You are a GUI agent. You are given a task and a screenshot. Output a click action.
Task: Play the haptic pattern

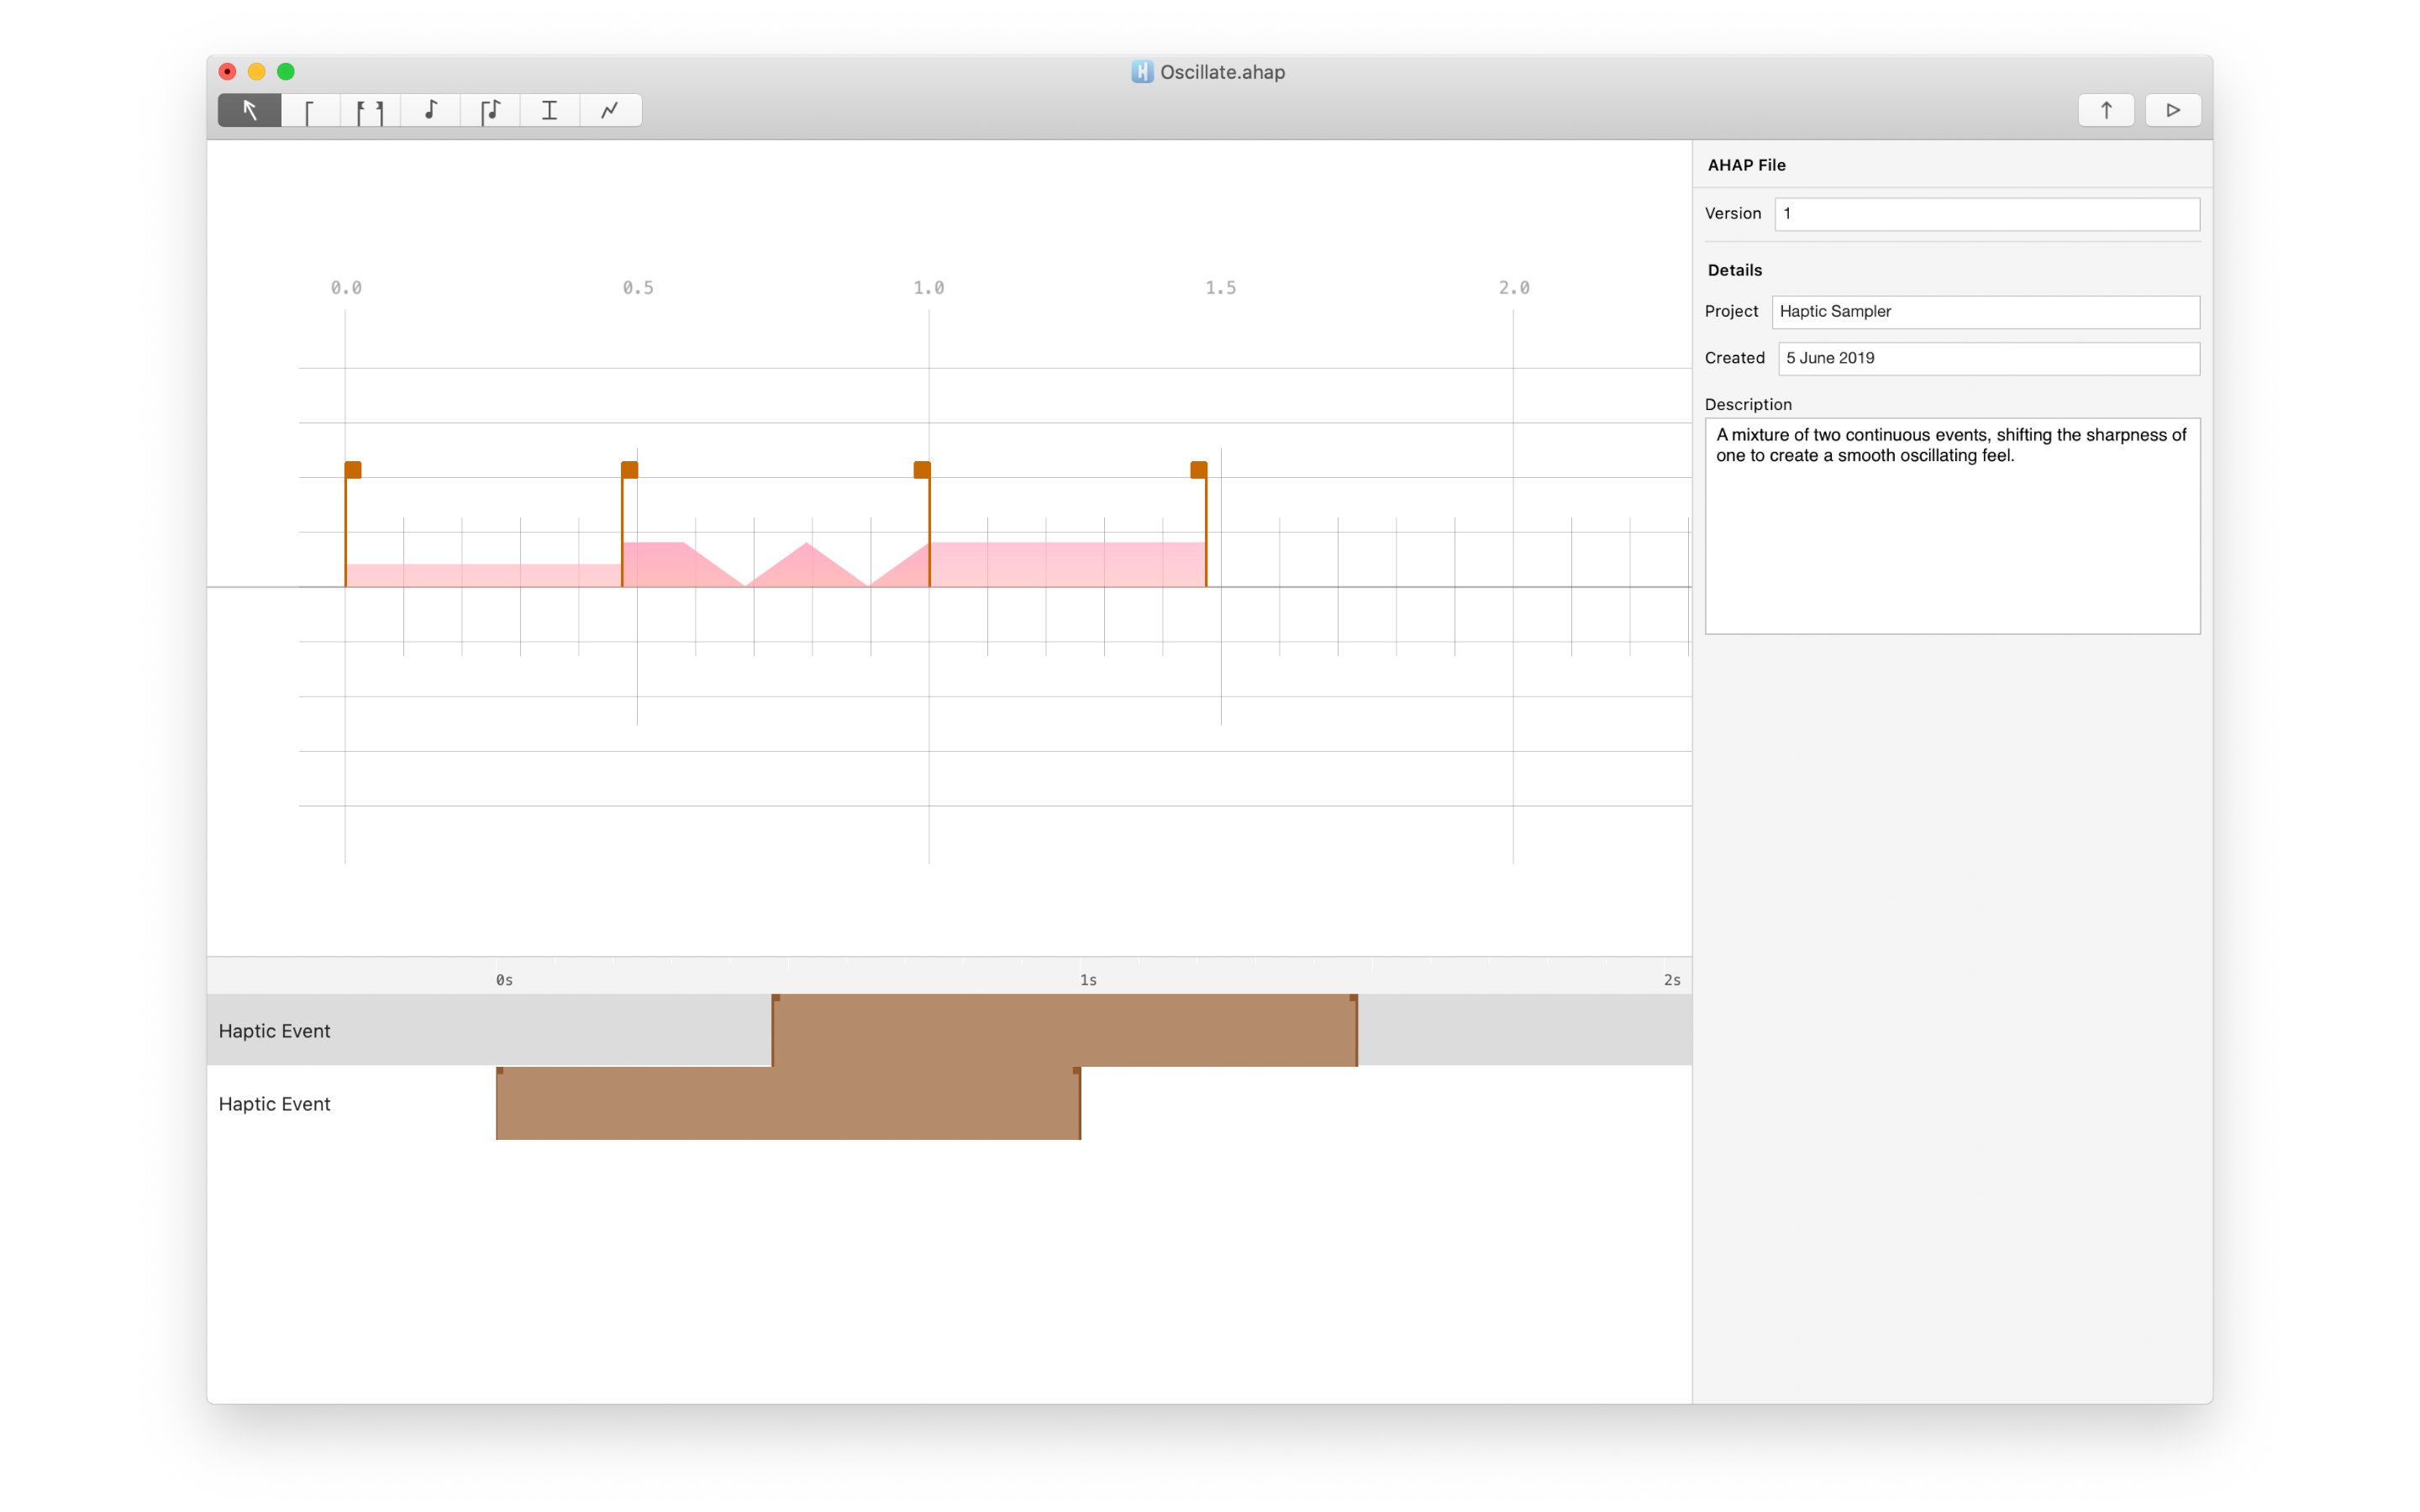click(2172, 110)
